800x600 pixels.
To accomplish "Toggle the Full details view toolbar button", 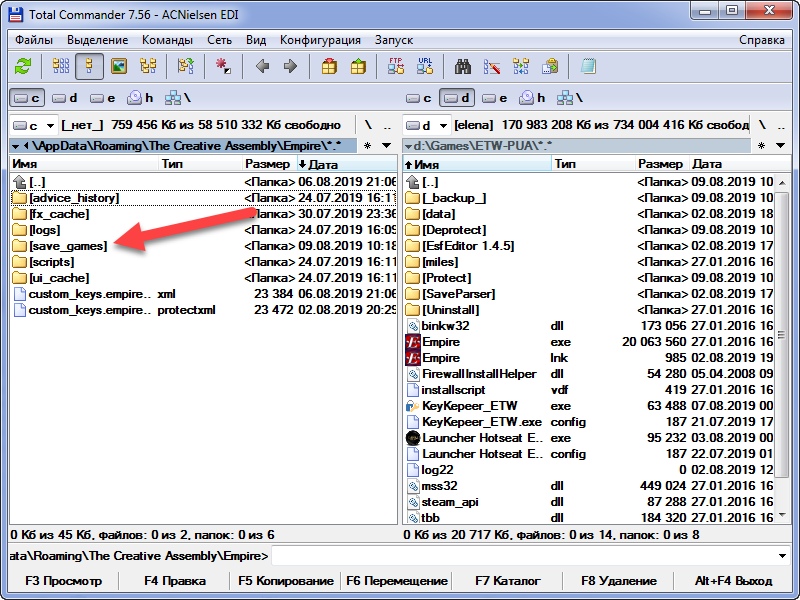I will click(89, 66).
